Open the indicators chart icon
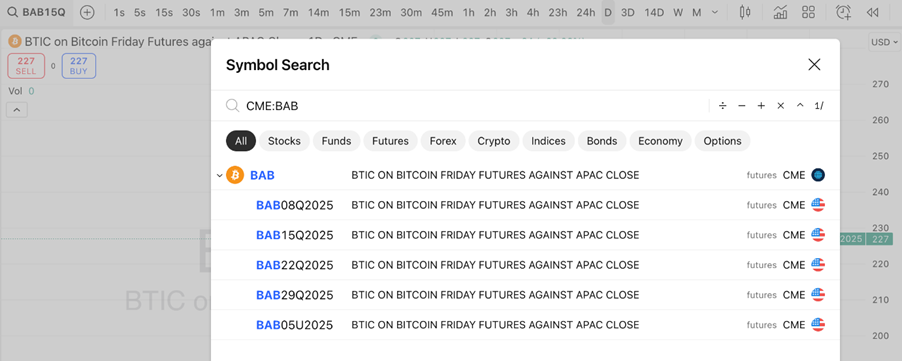This screenshot has width=902, height=361. tap(781, 12)
